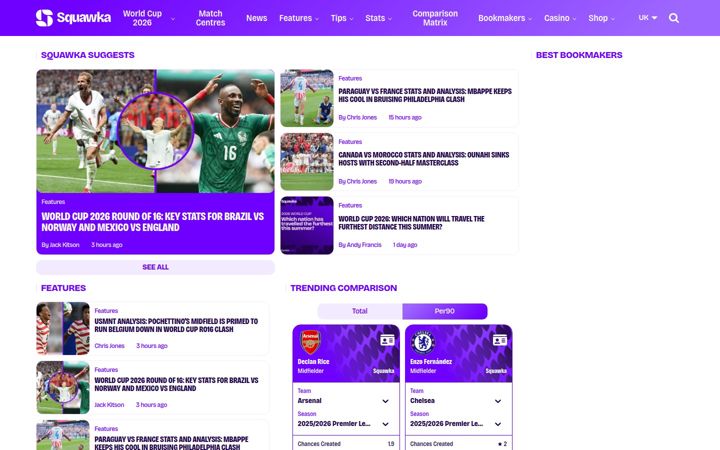Image resolution: width=720 pixels, height=450 pixels.
Task: Click player profile card icon on Declan Rice card
Action: 387,340
